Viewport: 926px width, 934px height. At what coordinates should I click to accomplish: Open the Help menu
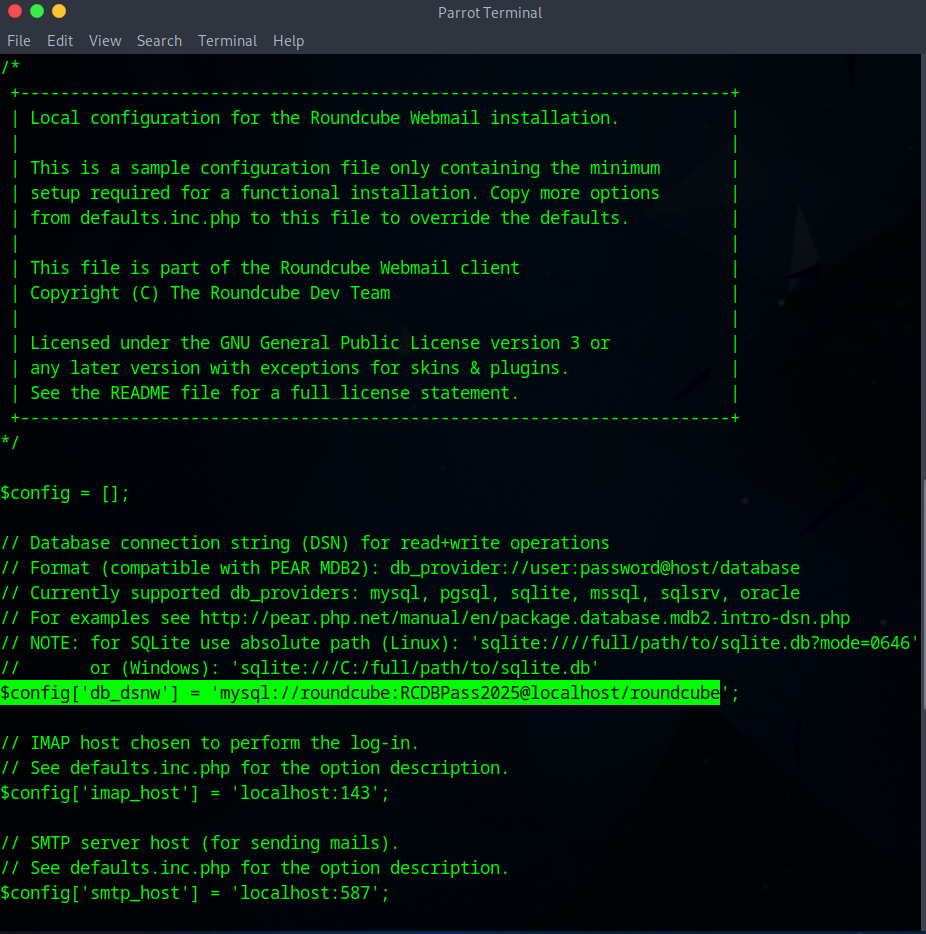pos(288,41)
